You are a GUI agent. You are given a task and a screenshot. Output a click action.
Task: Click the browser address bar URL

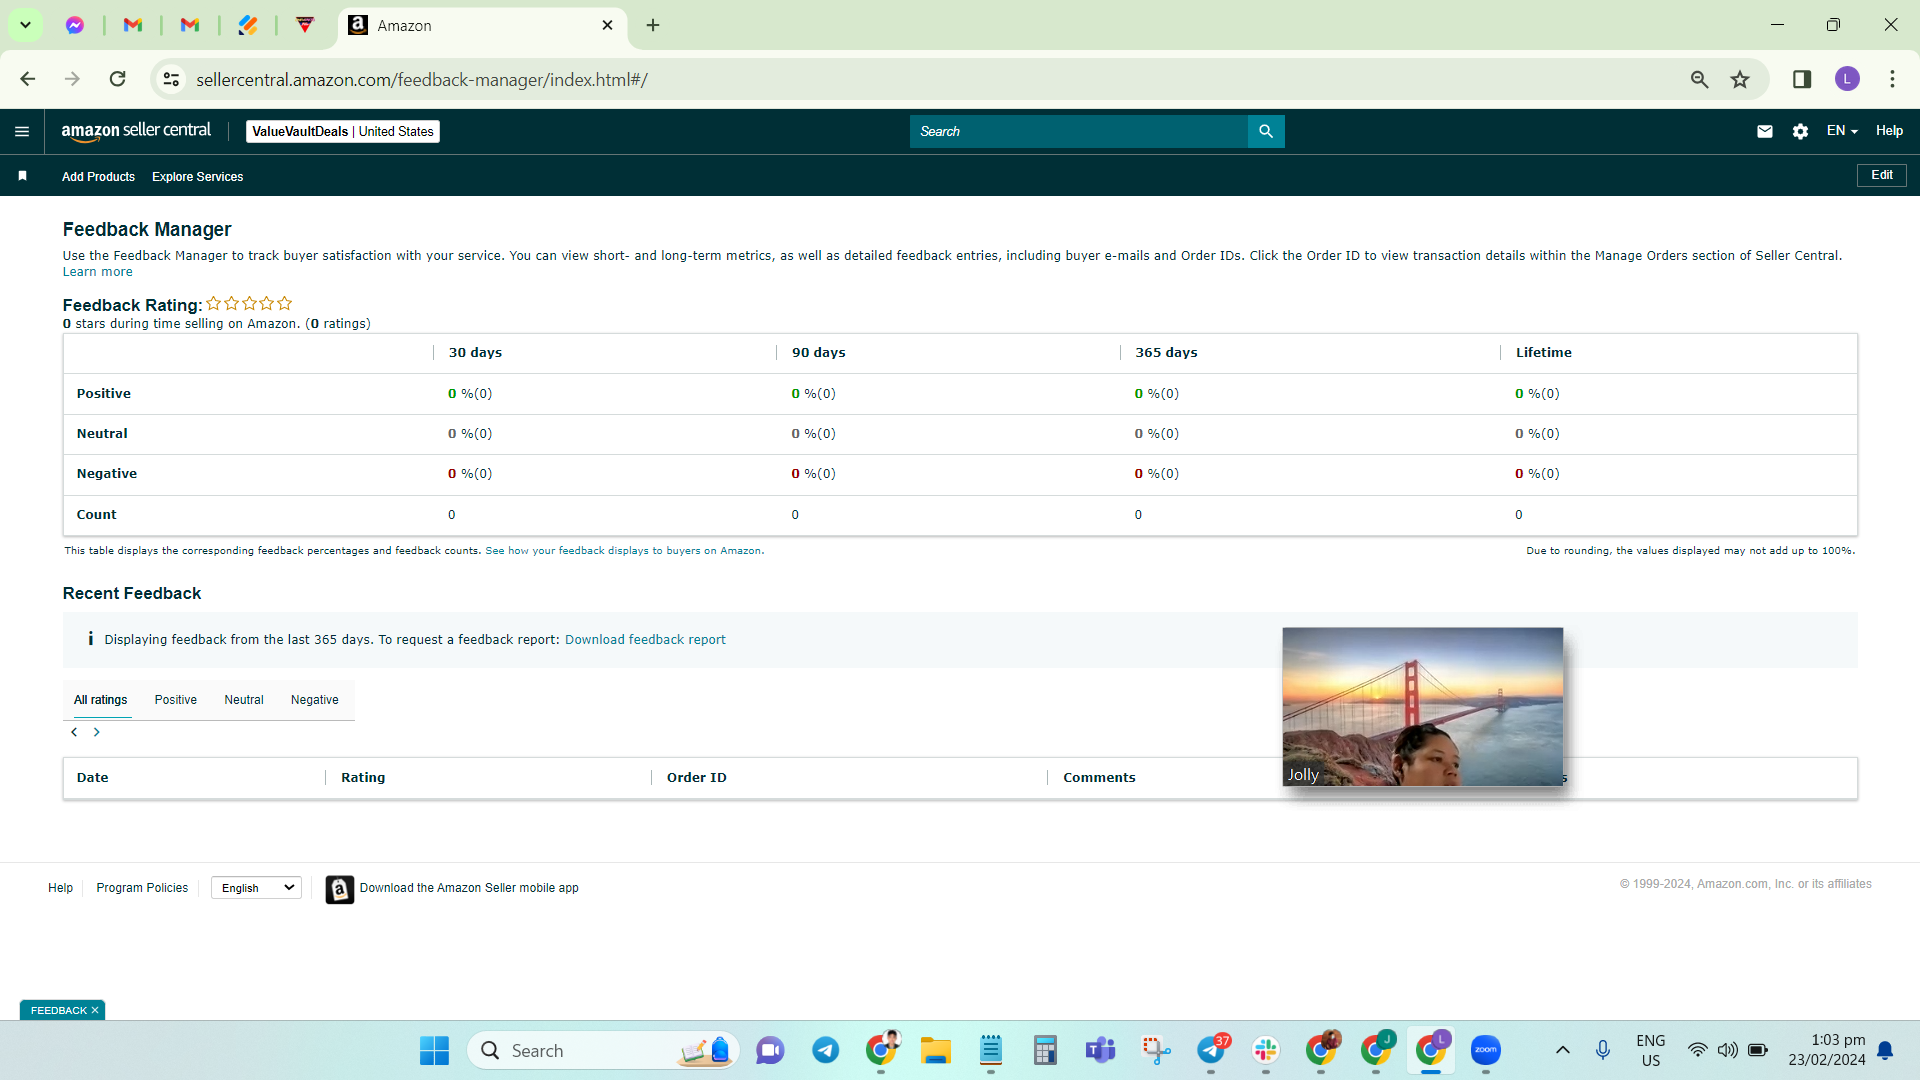422,79
